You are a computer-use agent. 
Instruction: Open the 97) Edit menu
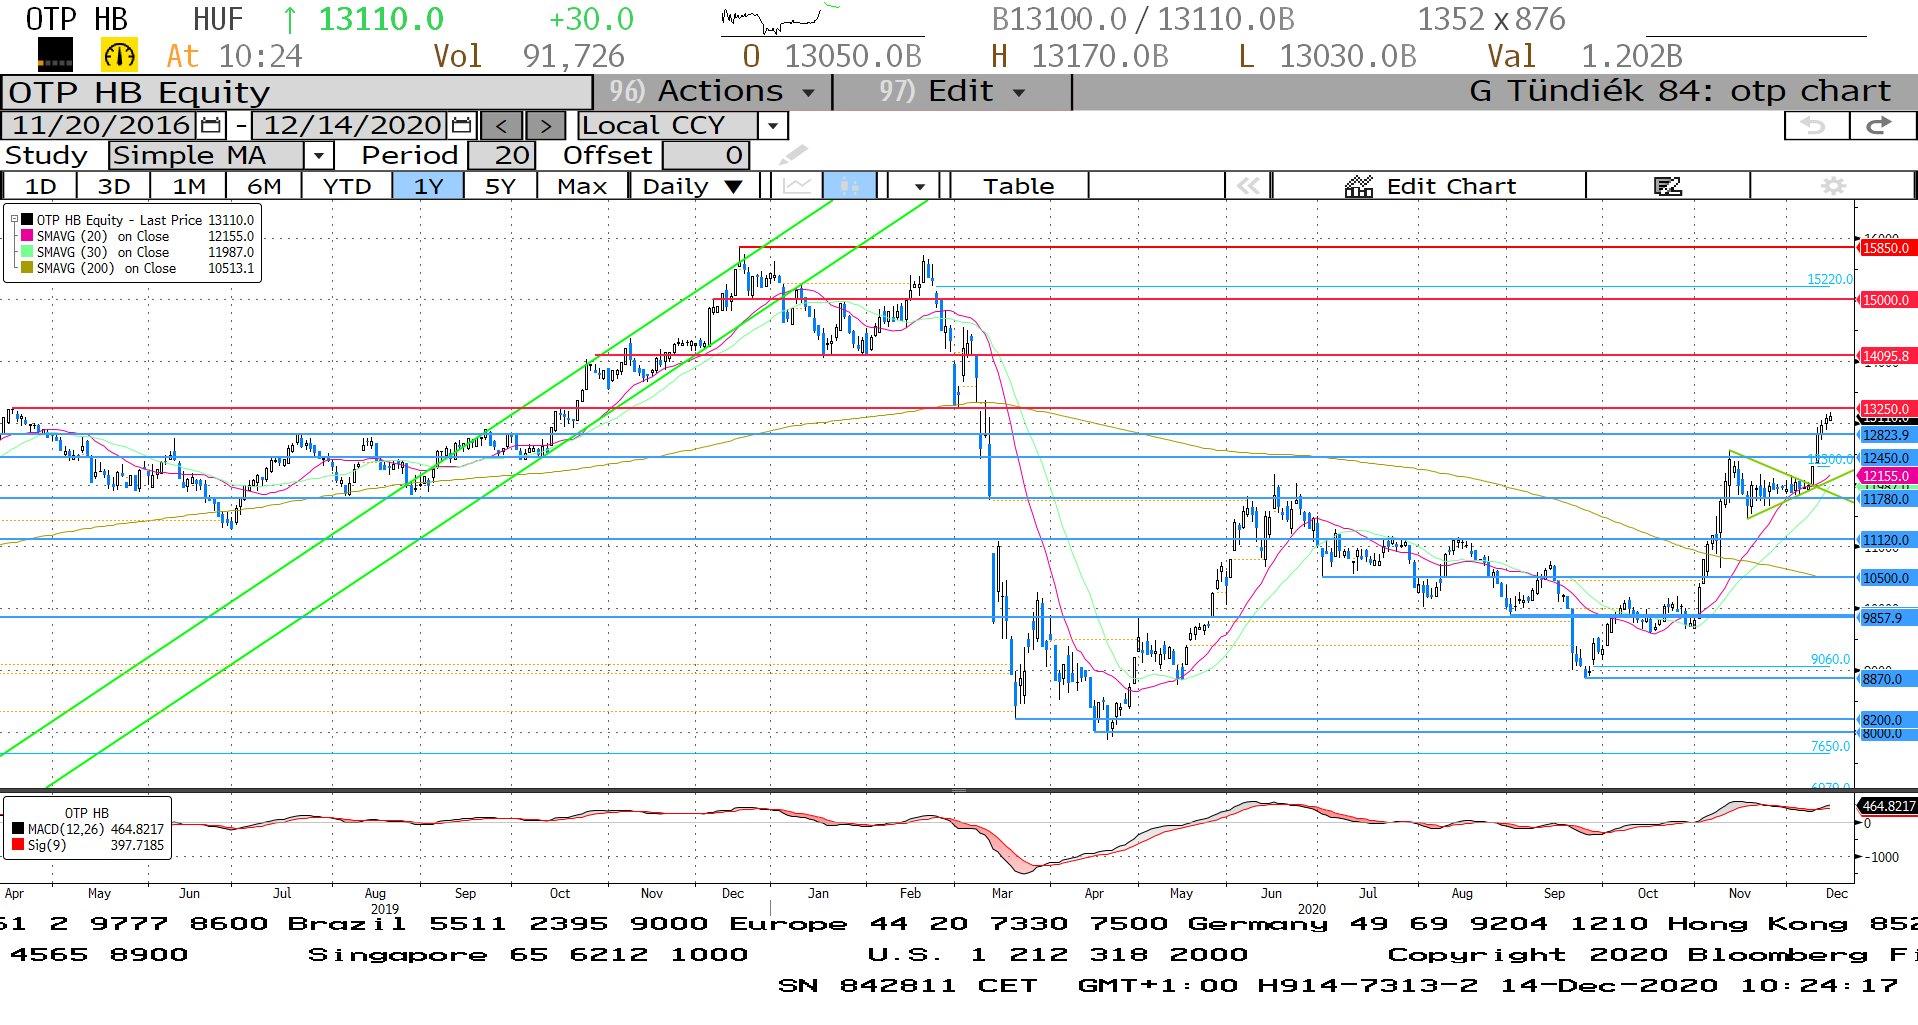pos(952,92)
